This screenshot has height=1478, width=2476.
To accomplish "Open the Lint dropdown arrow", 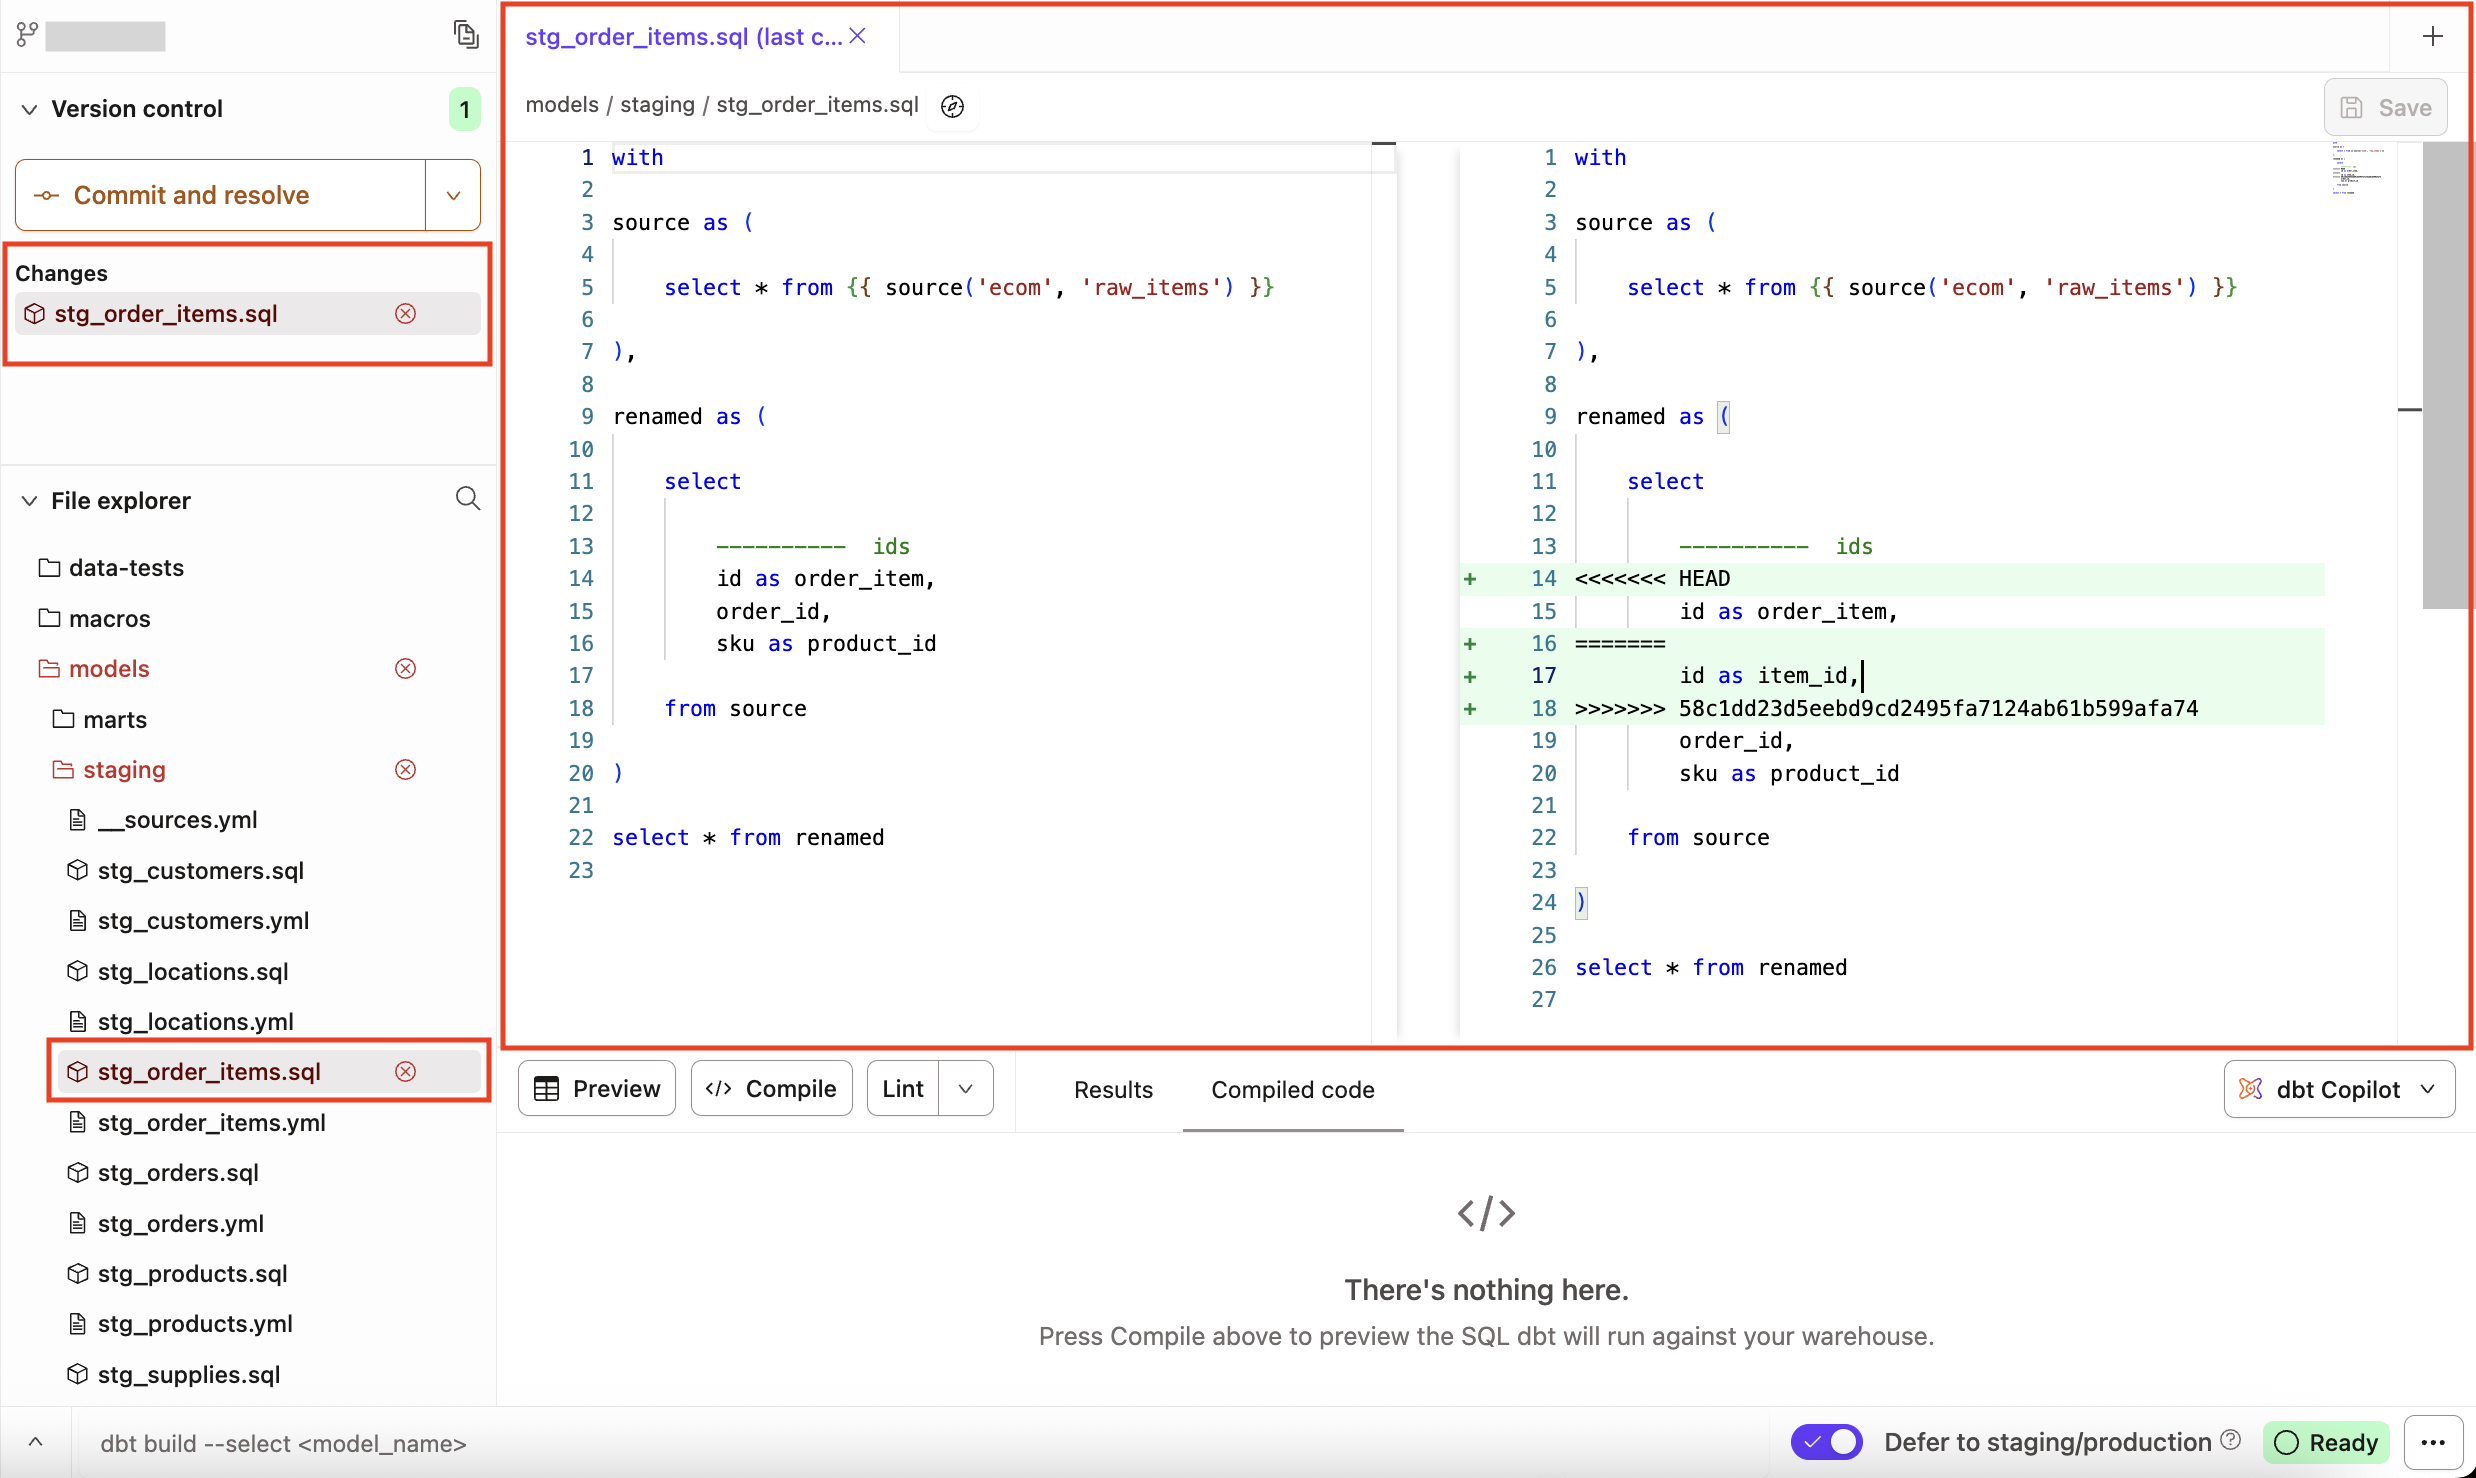I will pos(964,1088).
